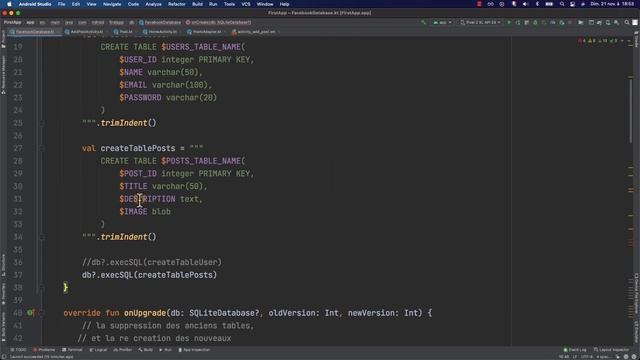640x360 pixels.
Task: Open the App Inspection tool window
Action: pos(194,350)
